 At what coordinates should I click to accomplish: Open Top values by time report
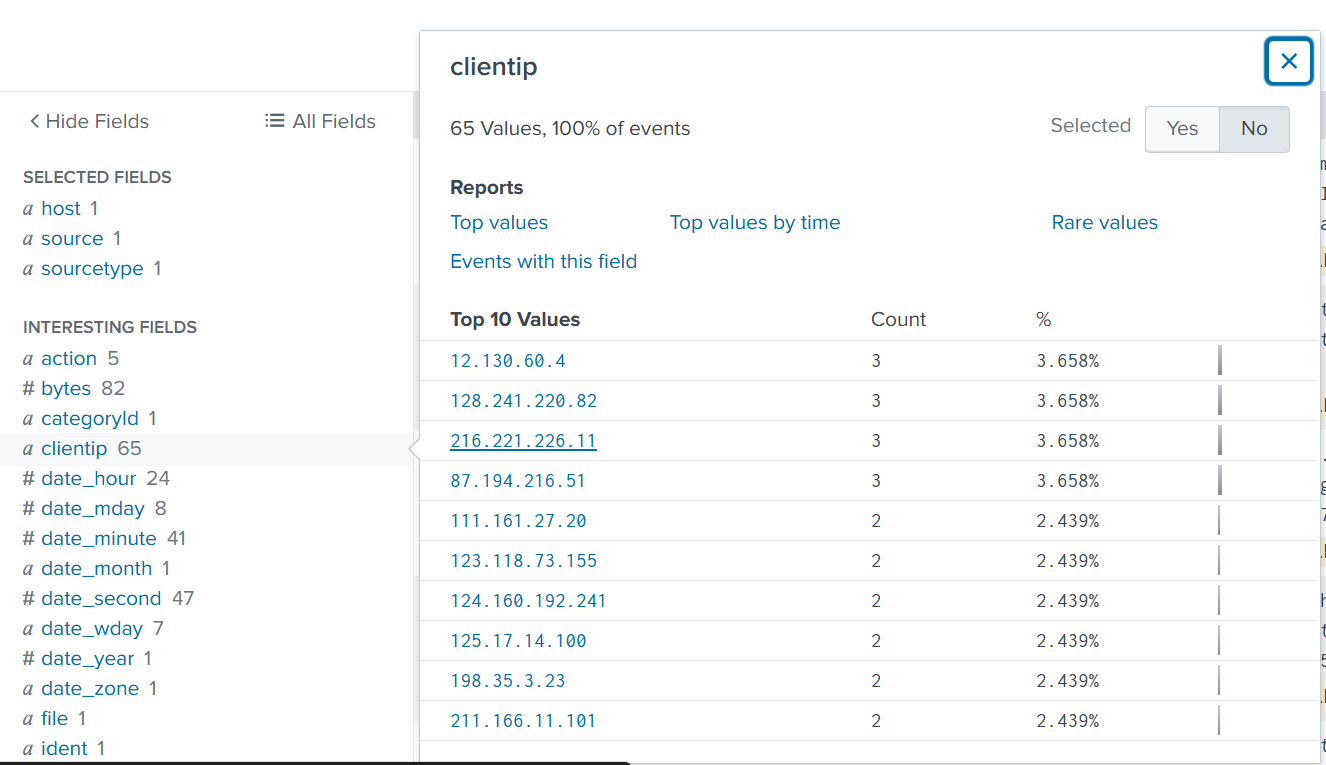pos(754,223)
